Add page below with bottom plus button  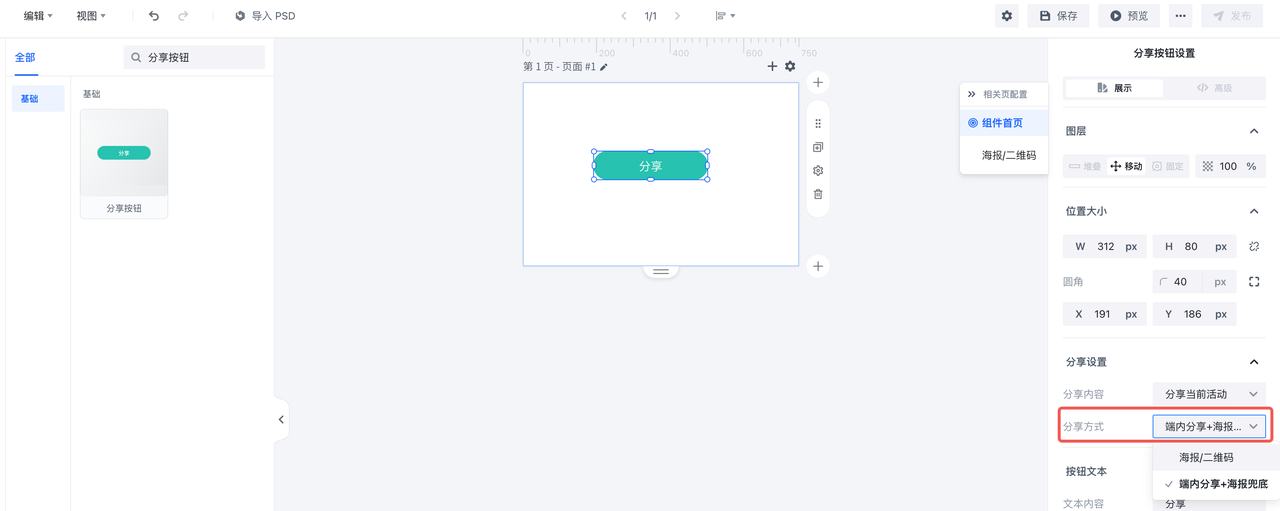(818, 266)
